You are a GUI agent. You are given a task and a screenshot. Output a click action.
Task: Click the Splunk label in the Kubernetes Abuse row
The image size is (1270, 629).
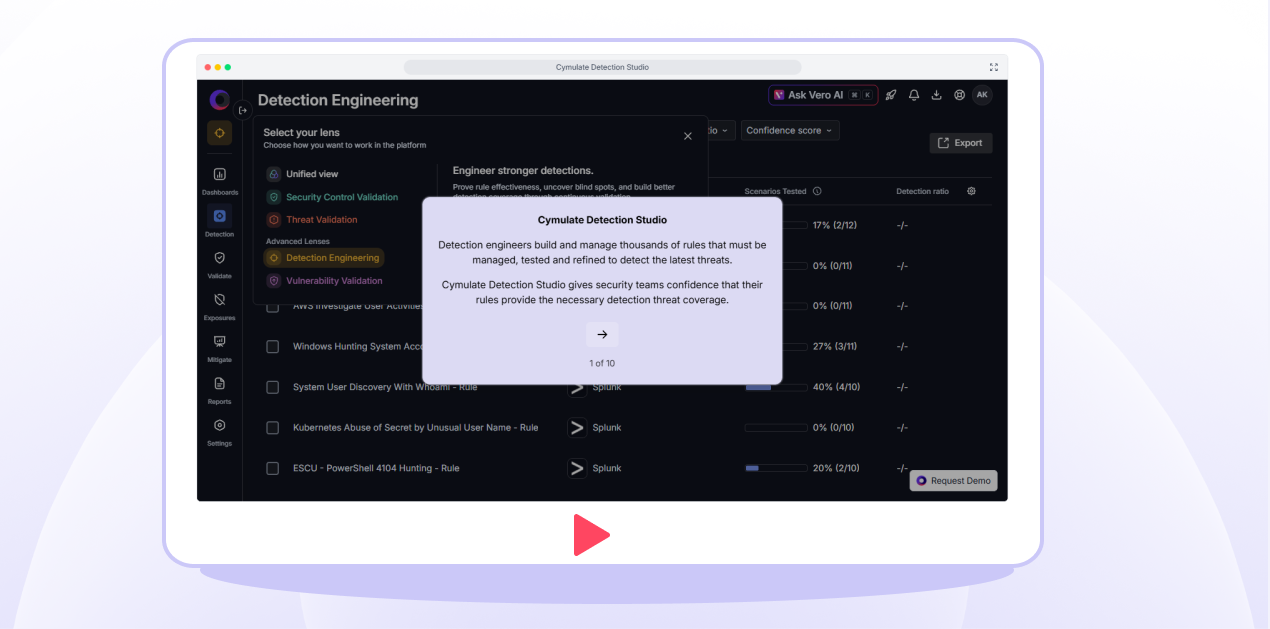point(607,428)
